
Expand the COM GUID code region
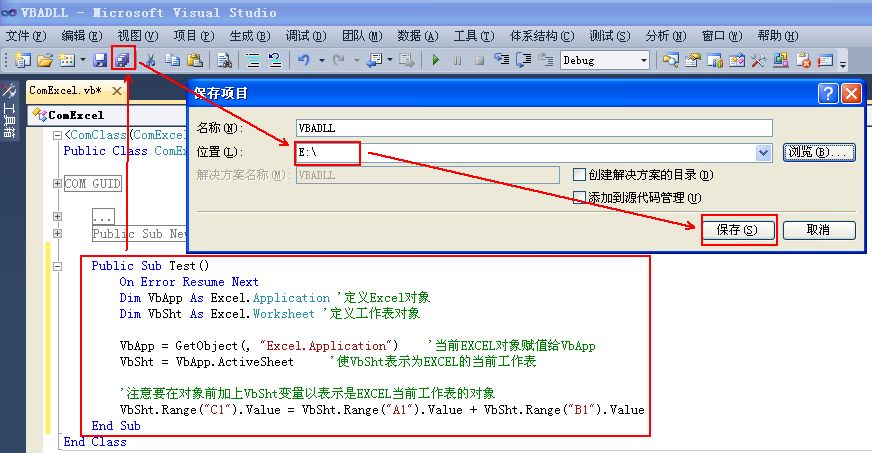coord(57,183)
